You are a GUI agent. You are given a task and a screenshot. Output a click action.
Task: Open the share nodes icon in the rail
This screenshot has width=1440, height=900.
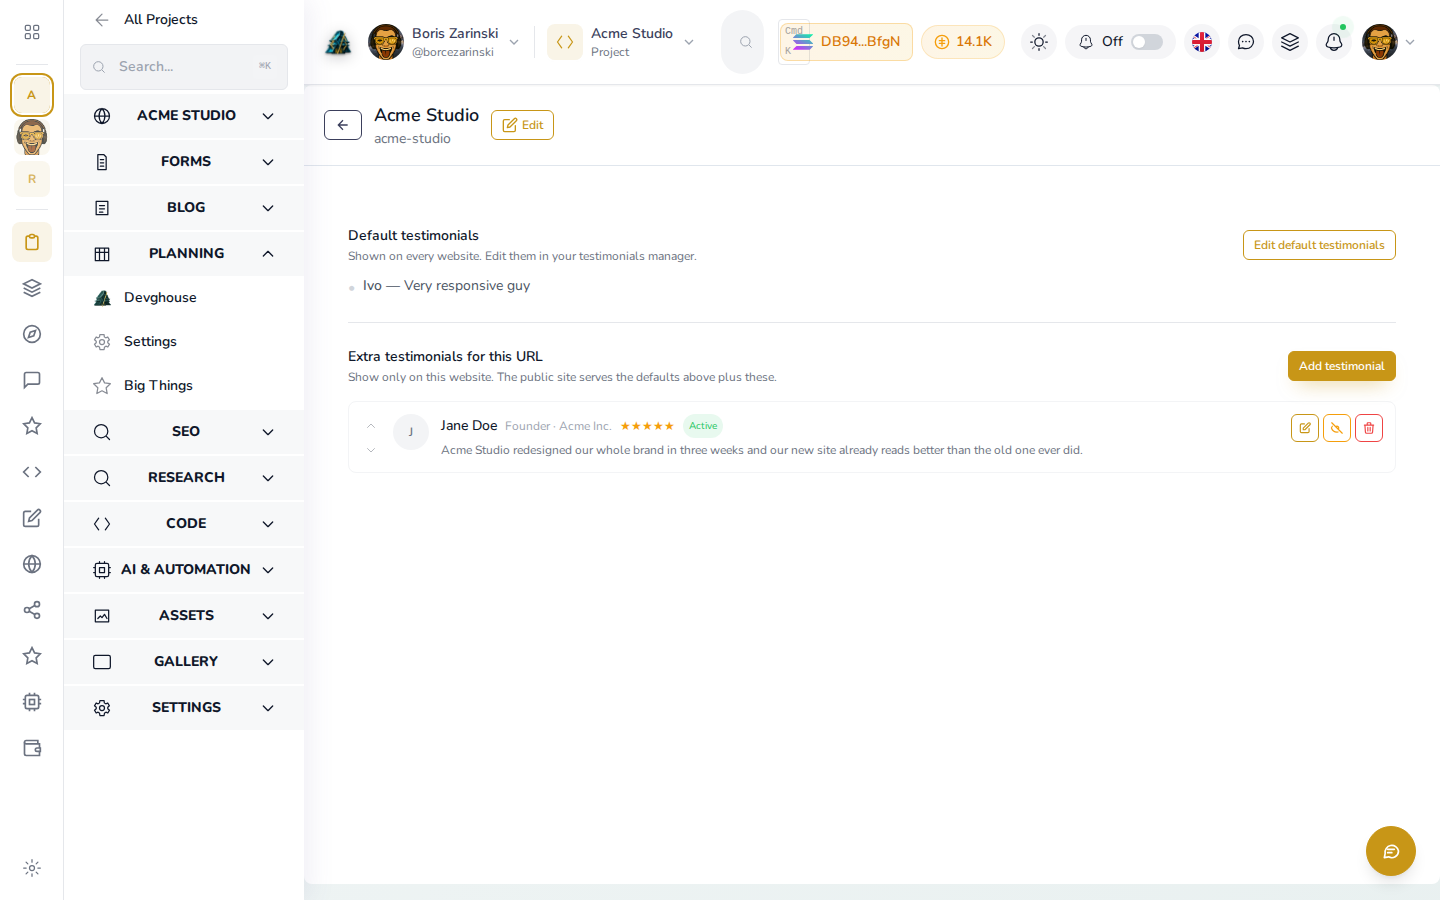pos(32,610)
